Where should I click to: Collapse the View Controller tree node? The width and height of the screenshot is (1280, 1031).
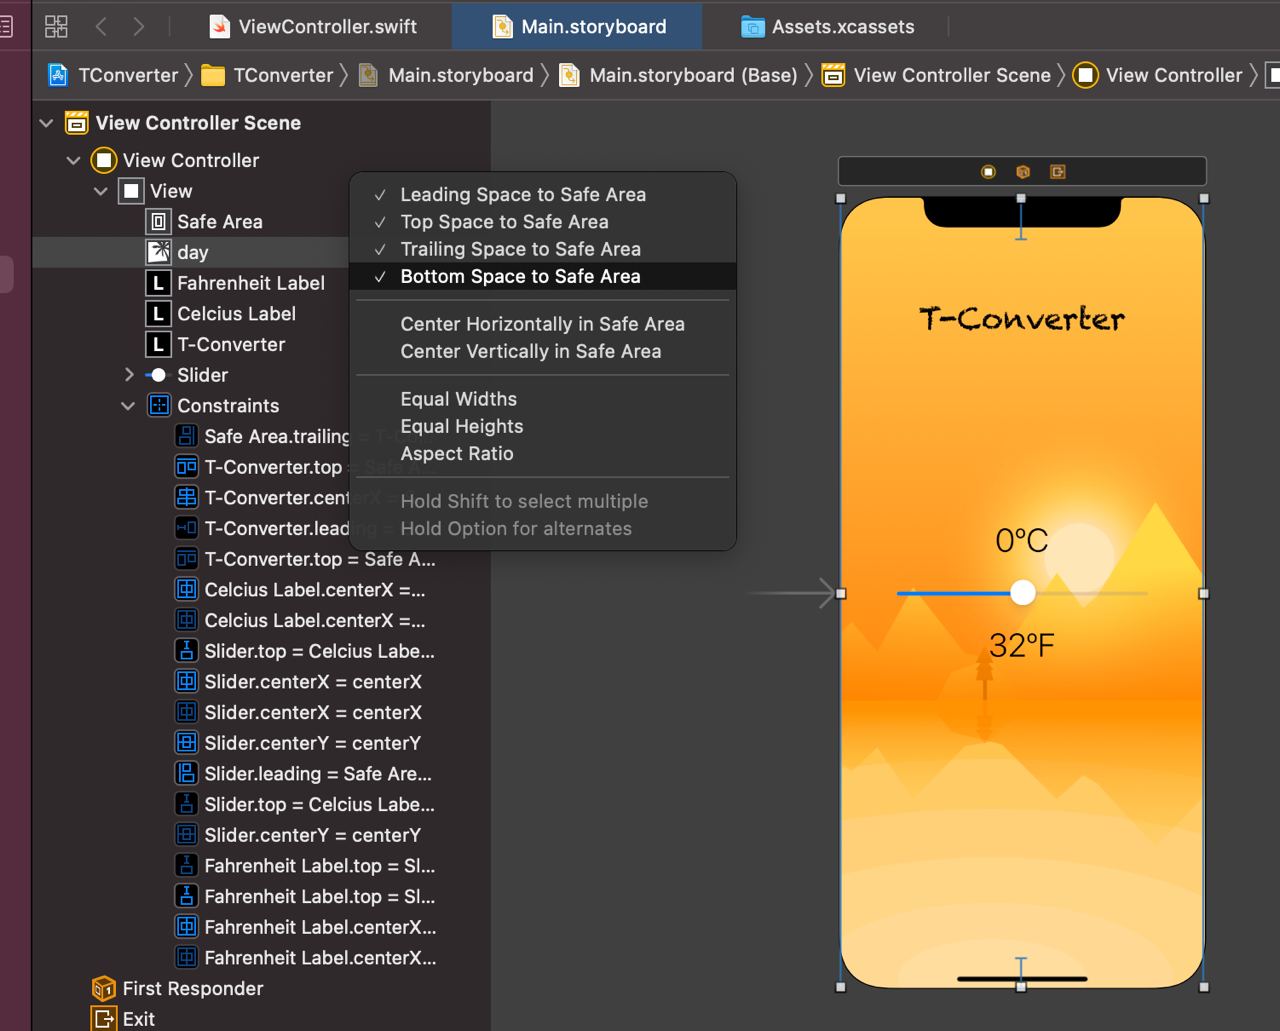pos(73,160)
